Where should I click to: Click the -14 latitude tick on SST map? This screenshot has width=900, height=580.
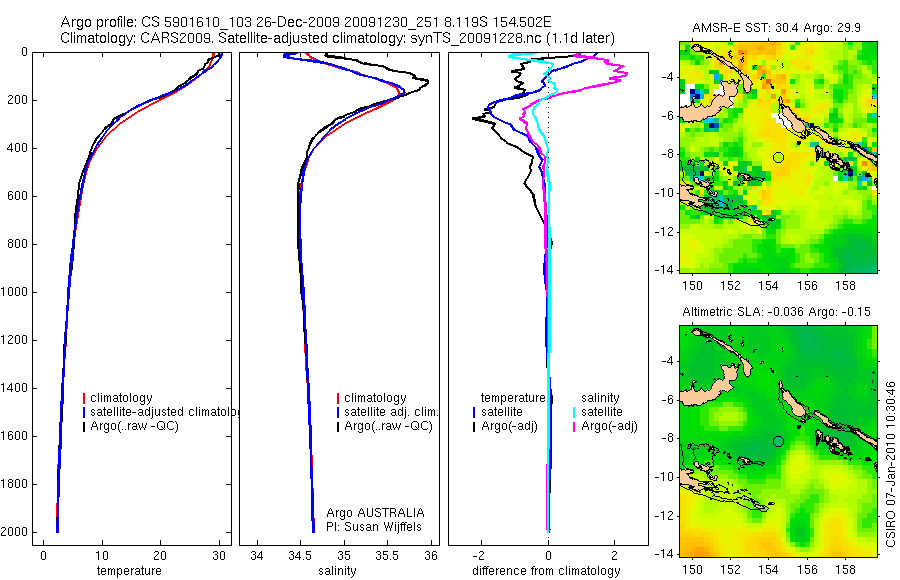(x=664, y=270)
